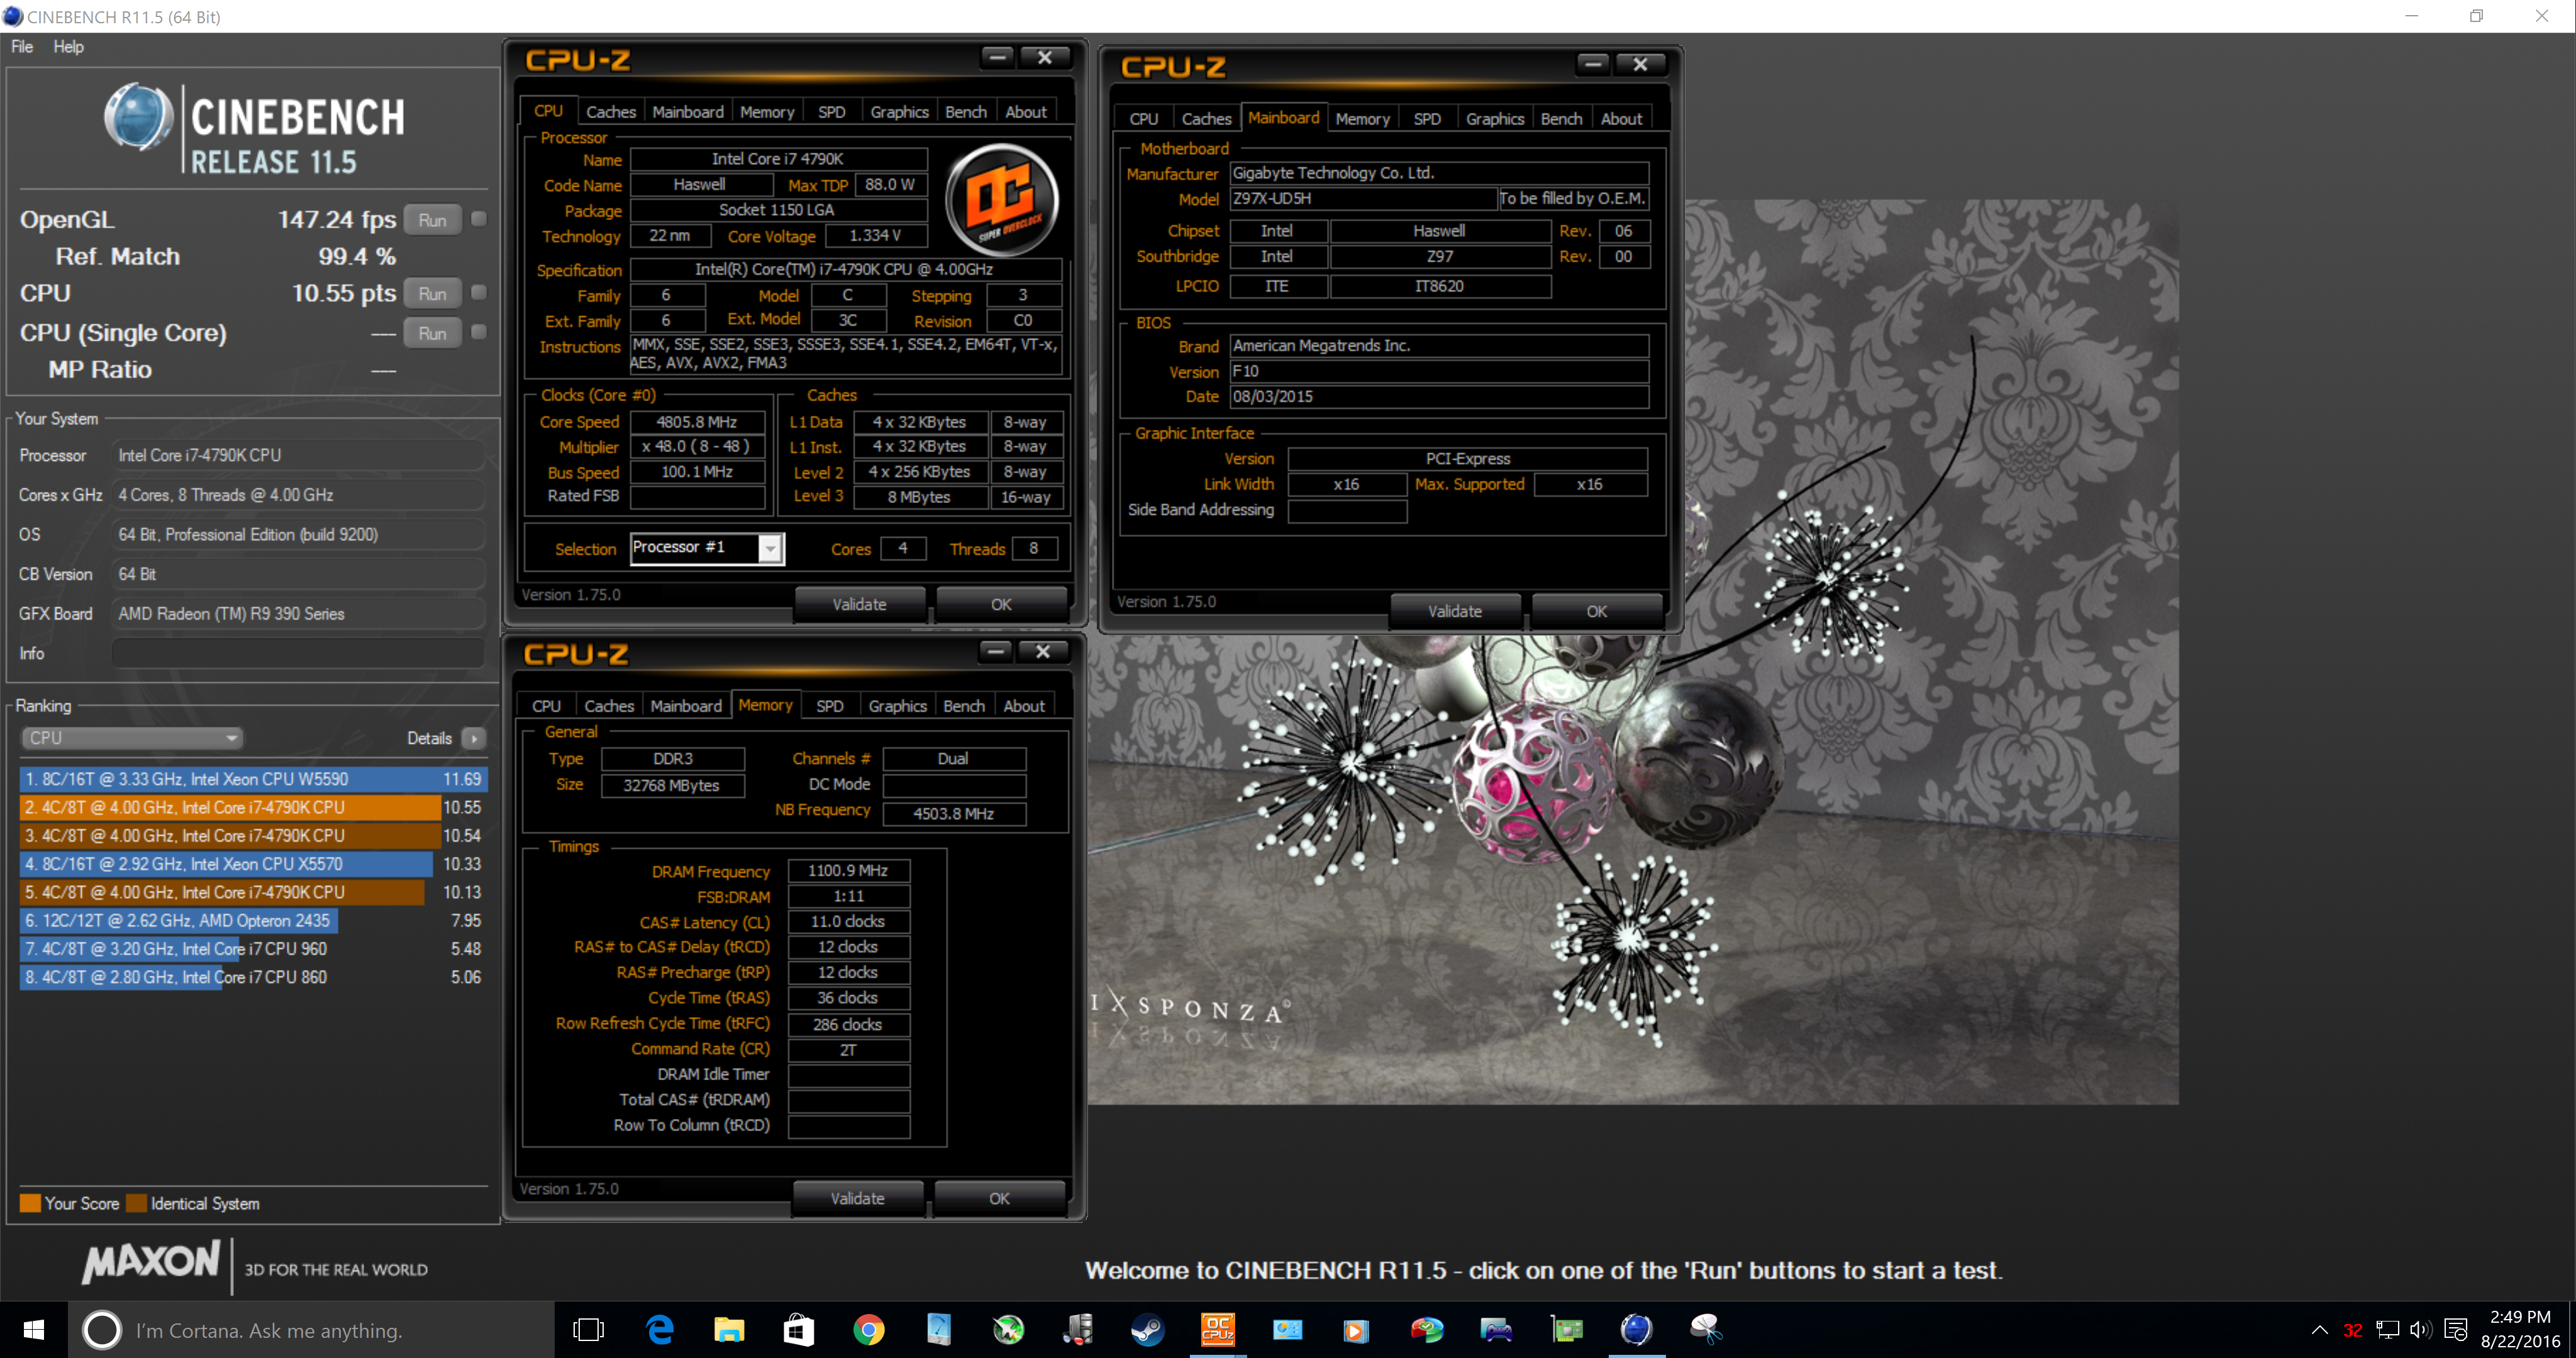Viewport: 2576px width, 1358px height.
Task: Open Task View from the taskbar
Action: coord(588,1329)
